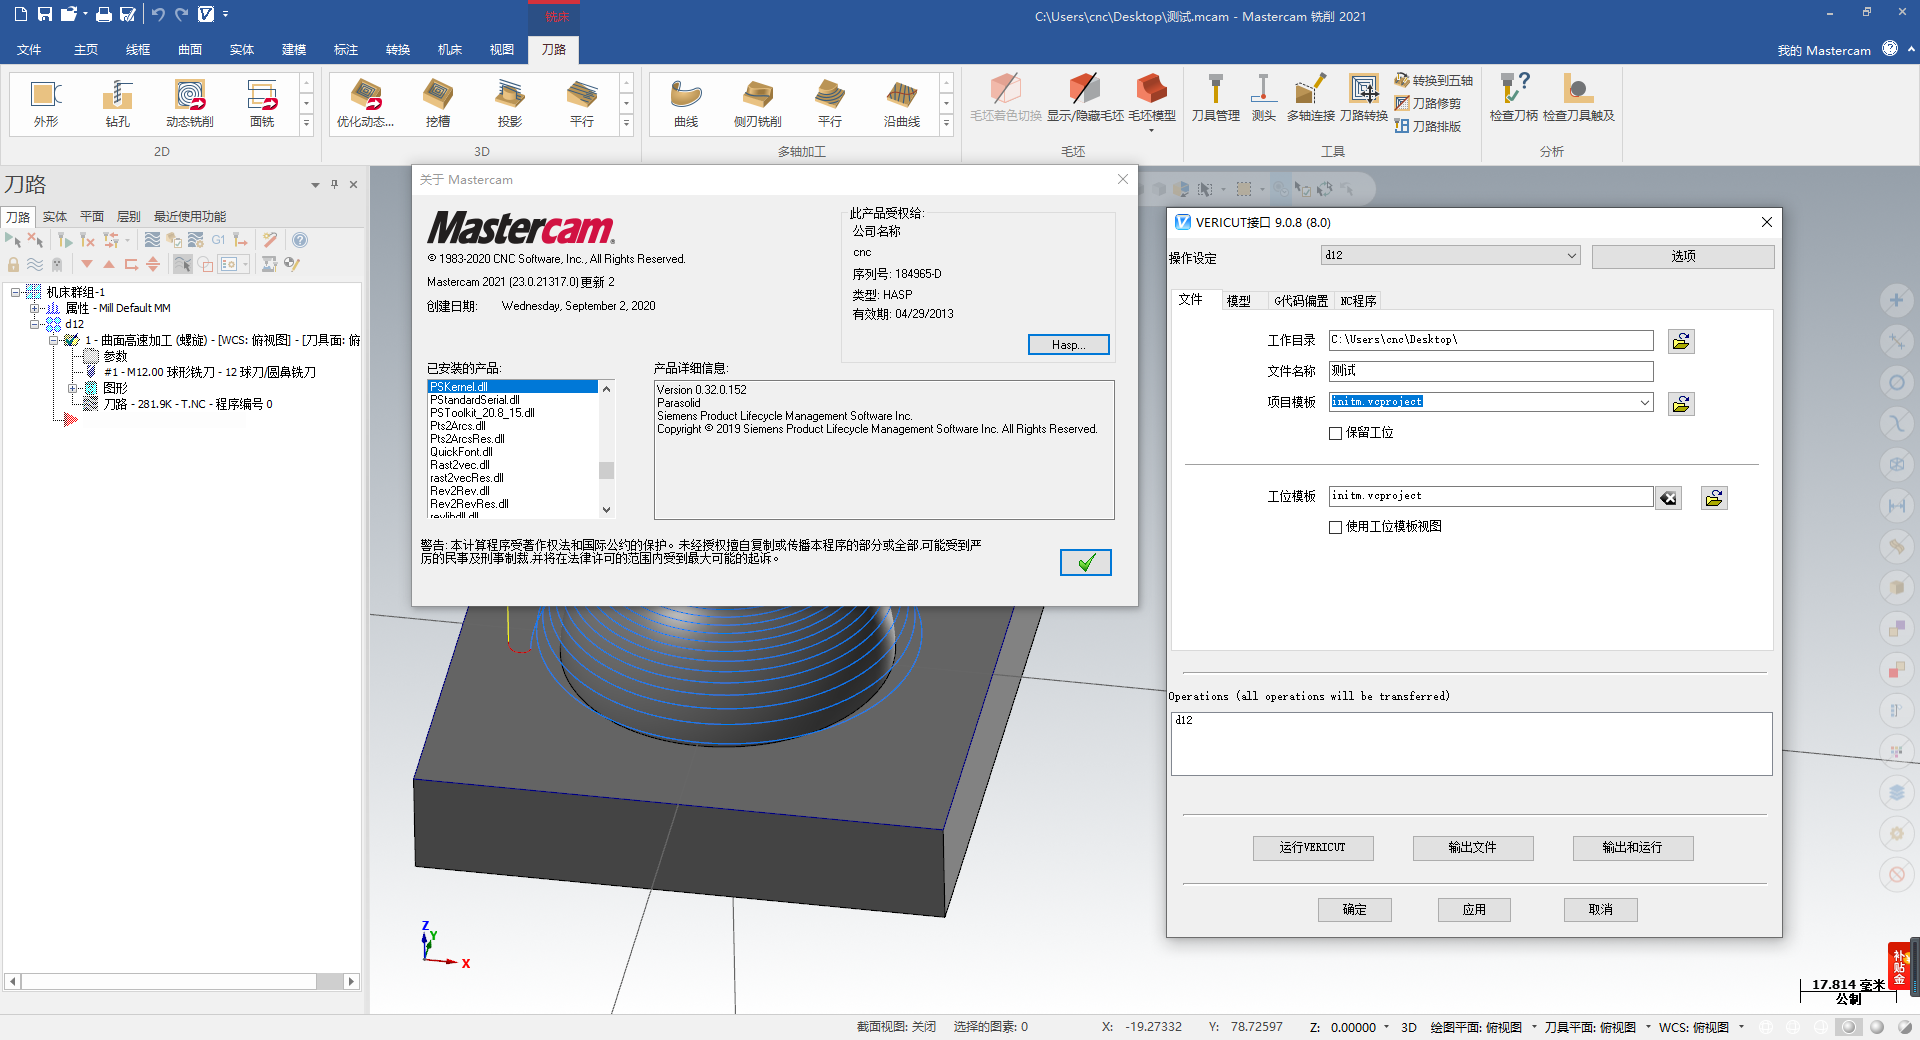The height and width of the screenshot is (1040, 1920).
Task: Click G1 post icon in toolpath manager
Action: (x=218, y=240)
